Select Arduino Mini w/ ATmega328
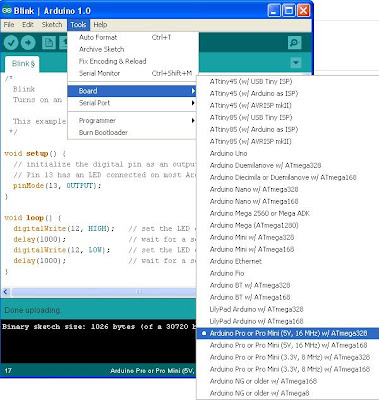The width and height of the screenshot is (379, 400). coord(288,238)
